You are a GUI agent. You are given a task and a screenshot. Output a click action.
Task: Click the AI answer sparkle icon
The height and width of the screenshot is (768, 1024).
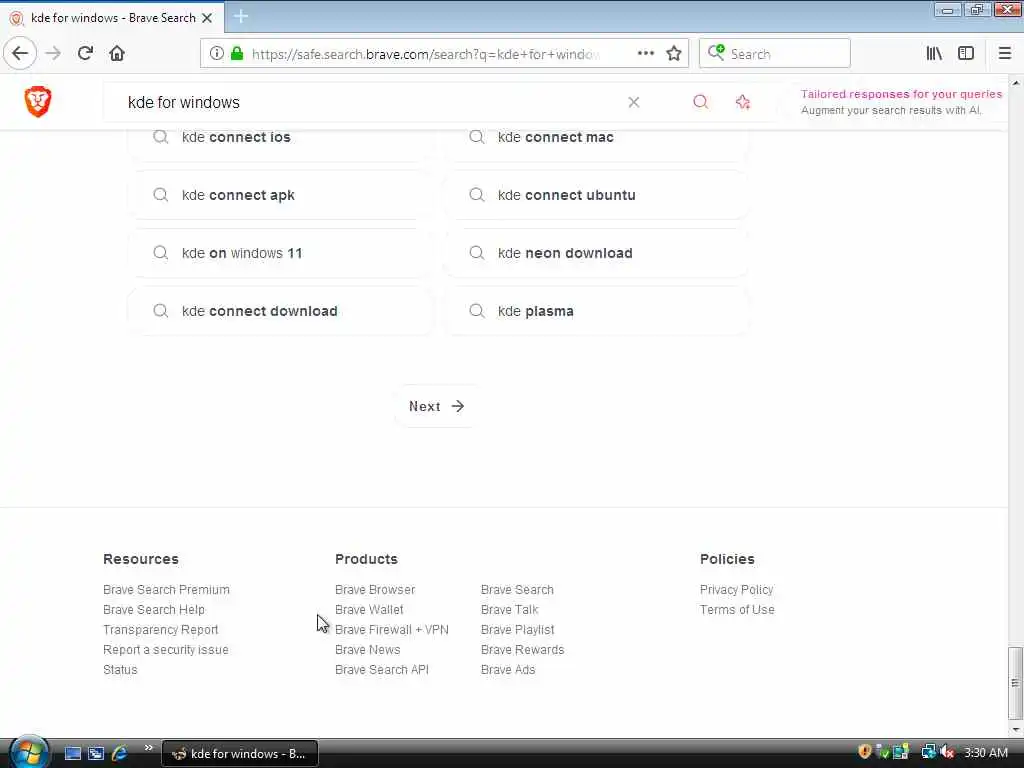click(743, 102)
